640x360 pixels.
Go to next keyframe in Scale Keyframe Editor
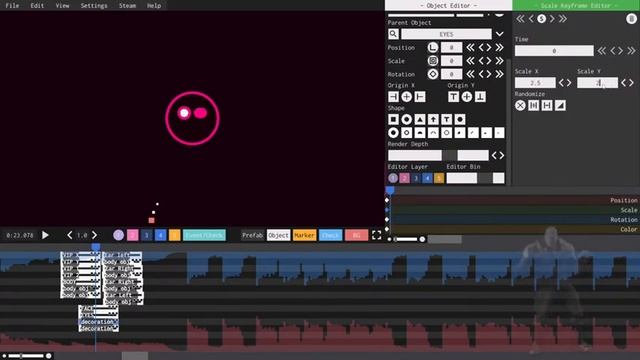click(x=552, y=19)
